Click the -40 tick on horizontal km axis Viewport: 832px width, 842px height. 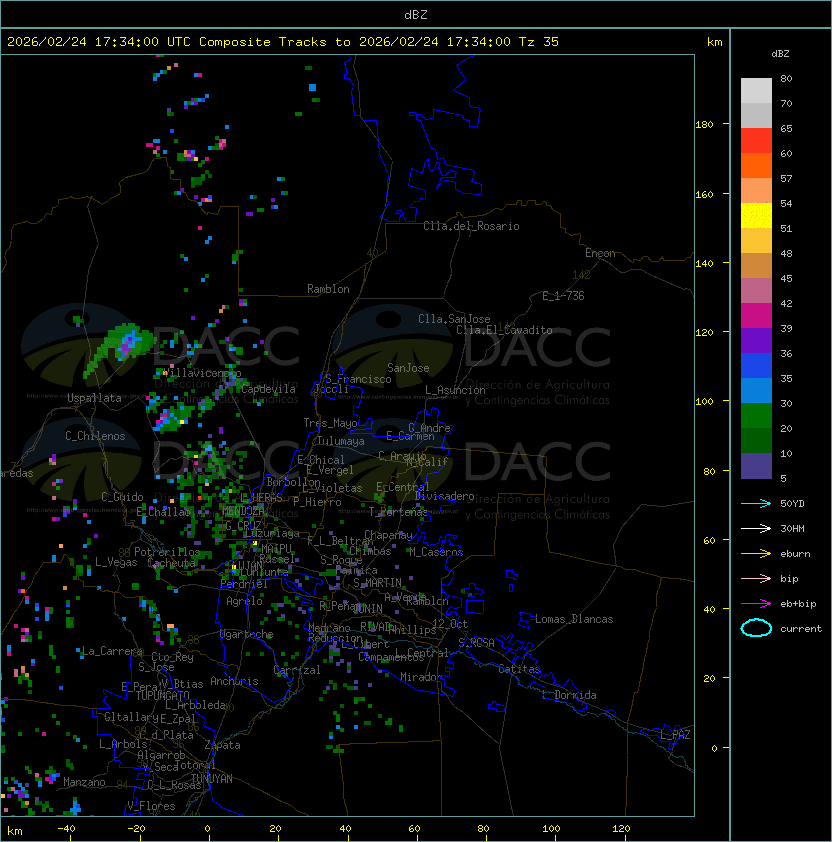[67, 829]
